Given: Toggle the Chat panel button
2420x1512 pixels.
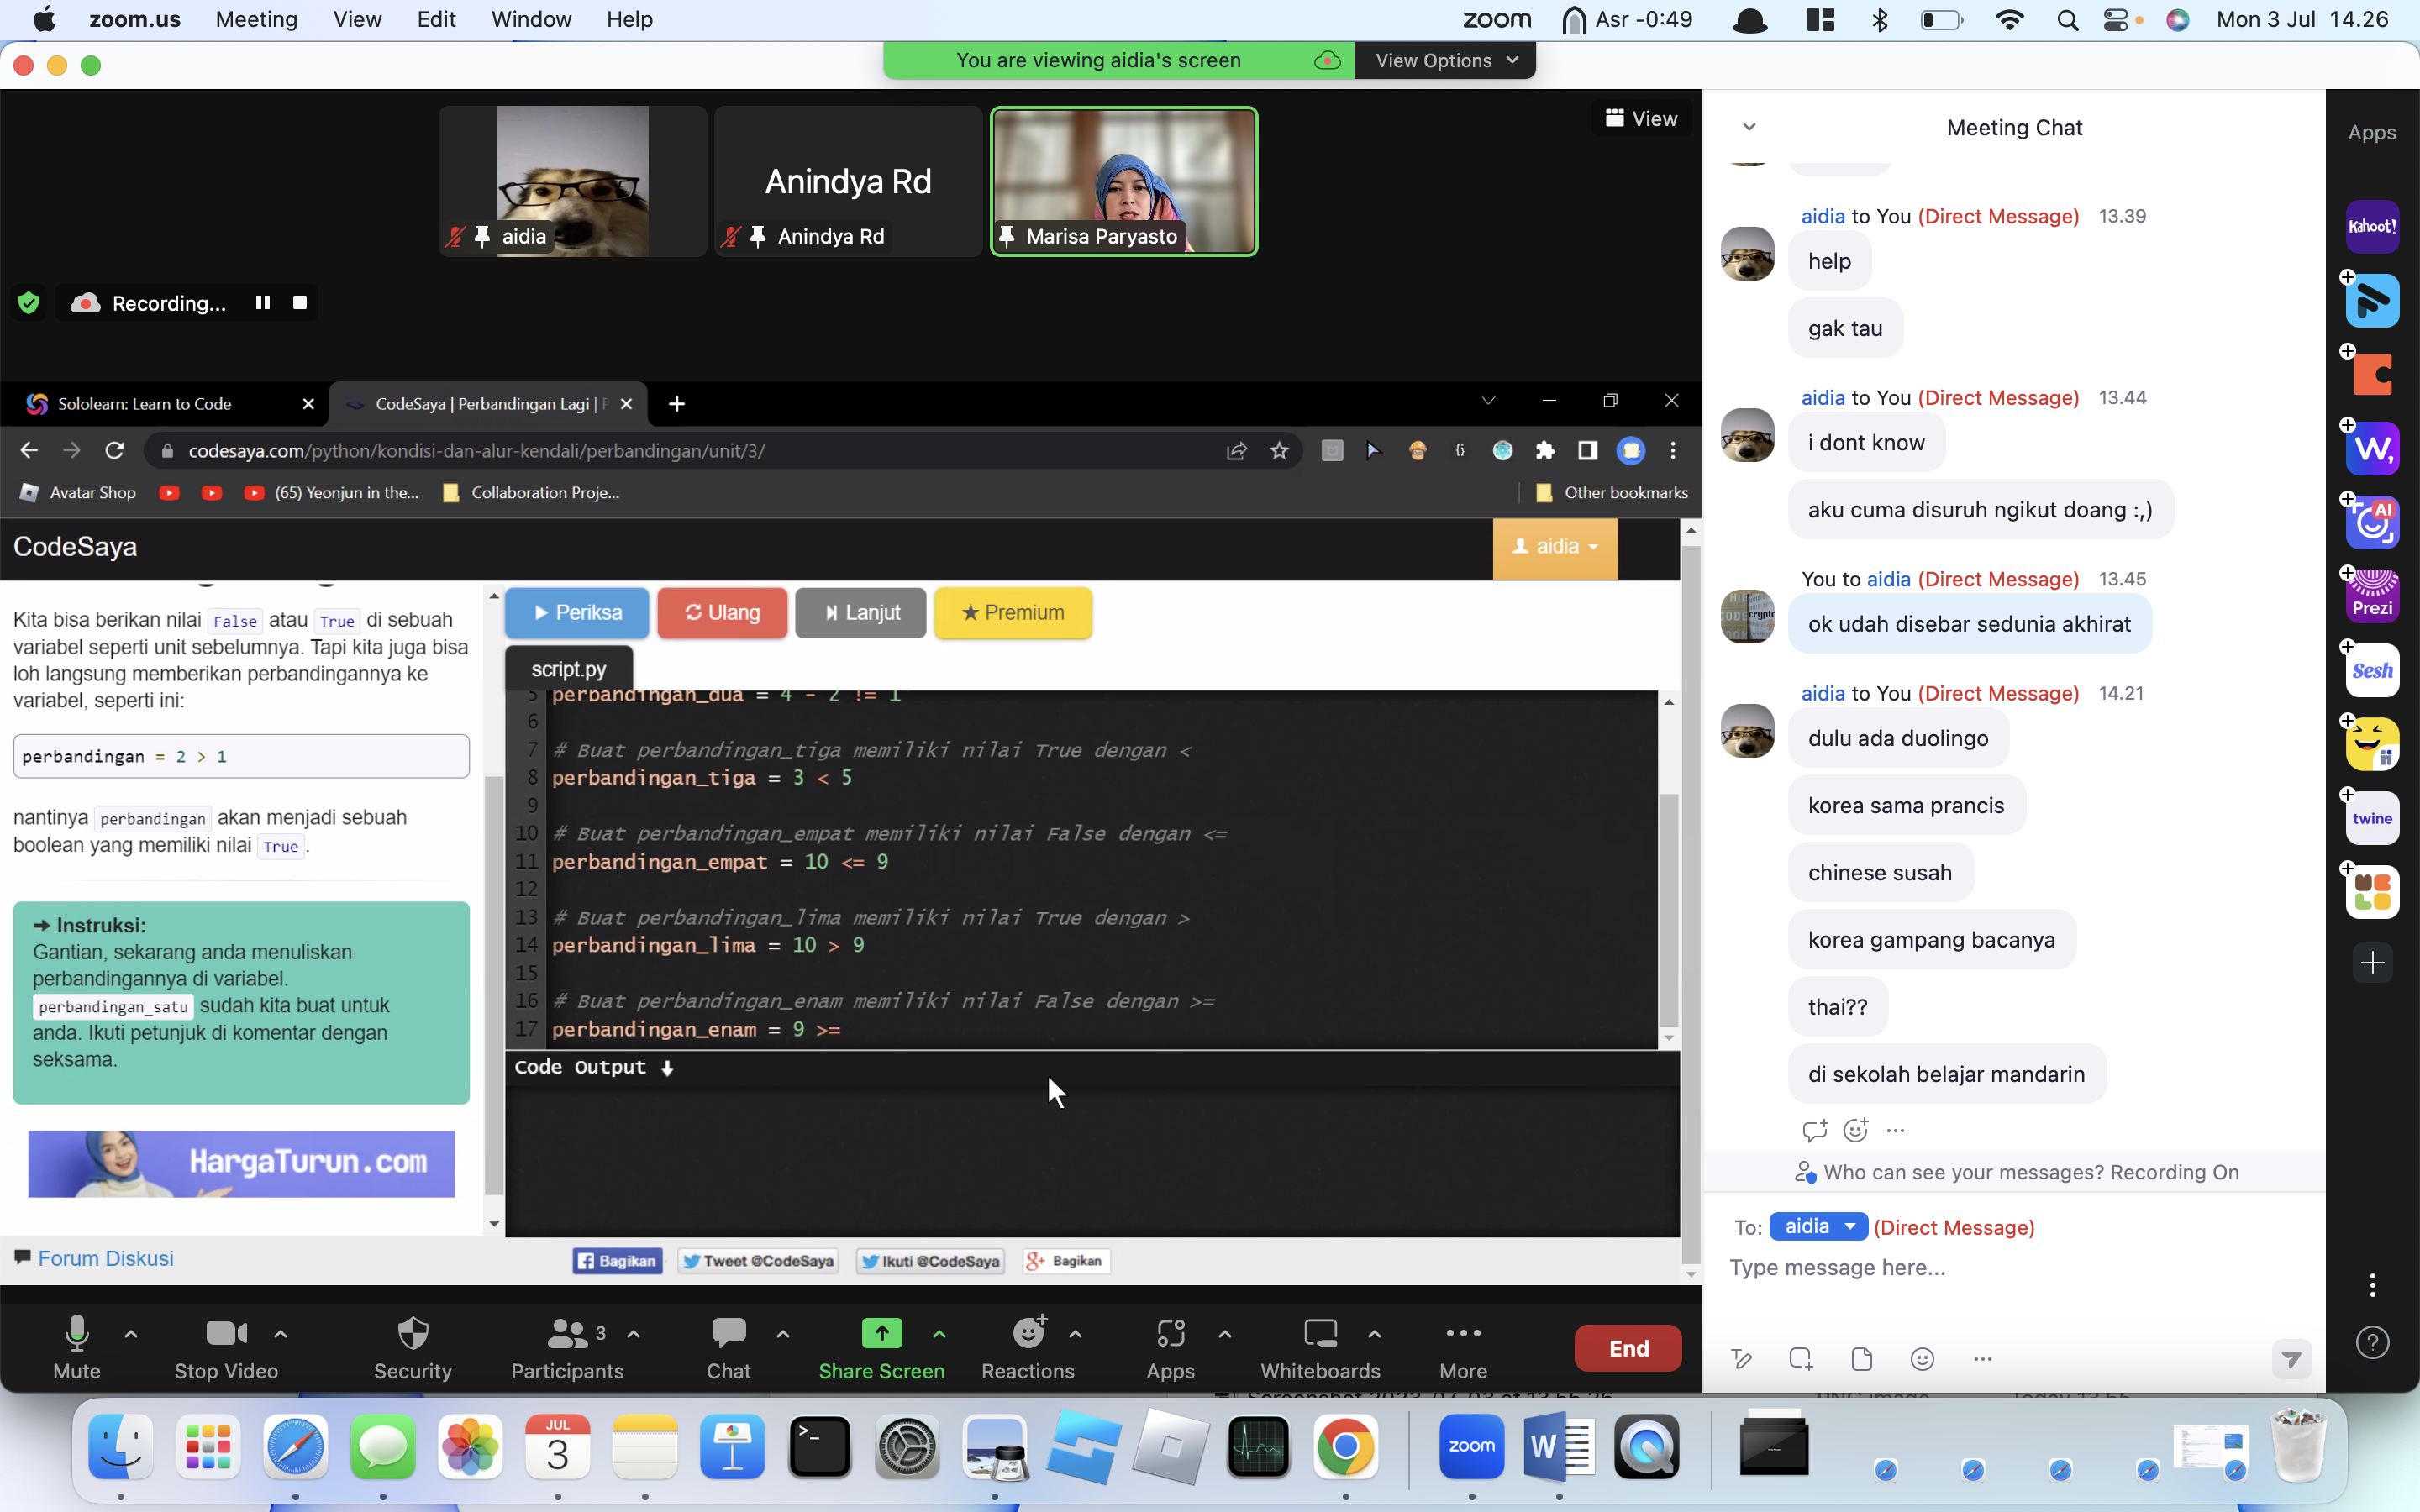Looking at the screenshot, I should (728, 1347).
